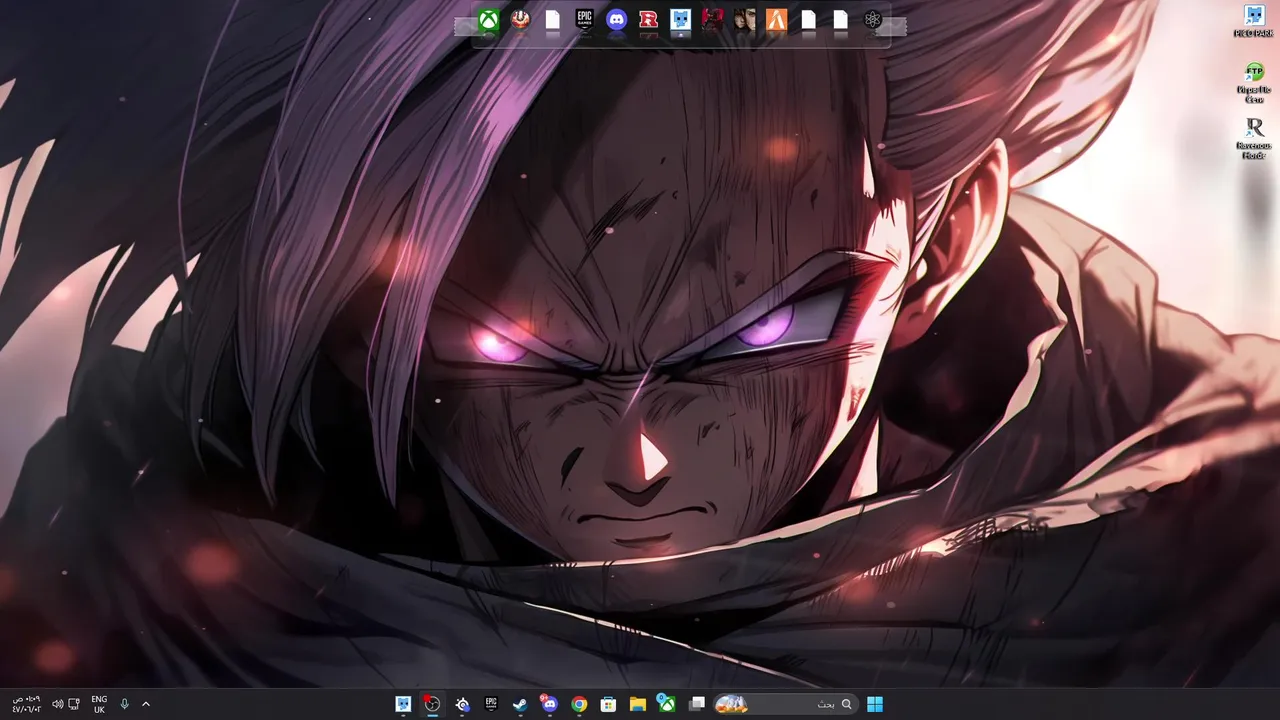
Task: Open the volume speaker tray icon
Action: (x=57, y=704)
